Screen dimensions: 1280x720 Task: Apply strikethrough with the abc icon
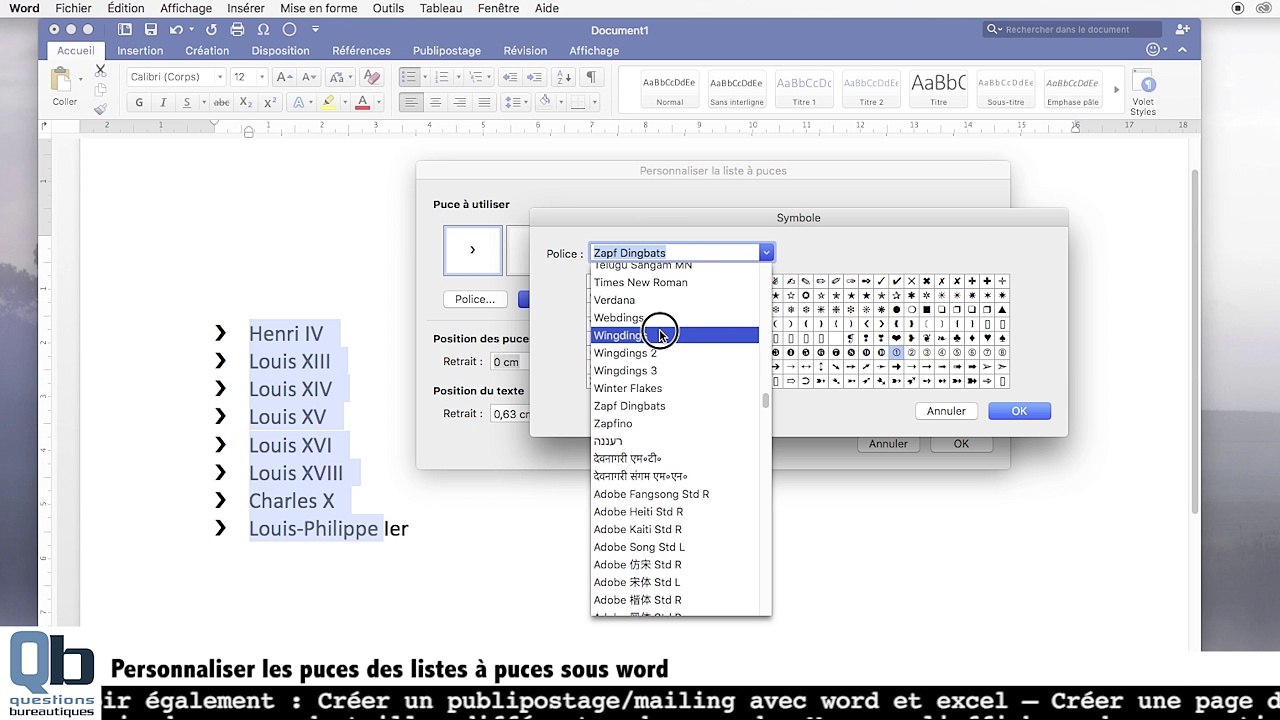click(221, 102)
